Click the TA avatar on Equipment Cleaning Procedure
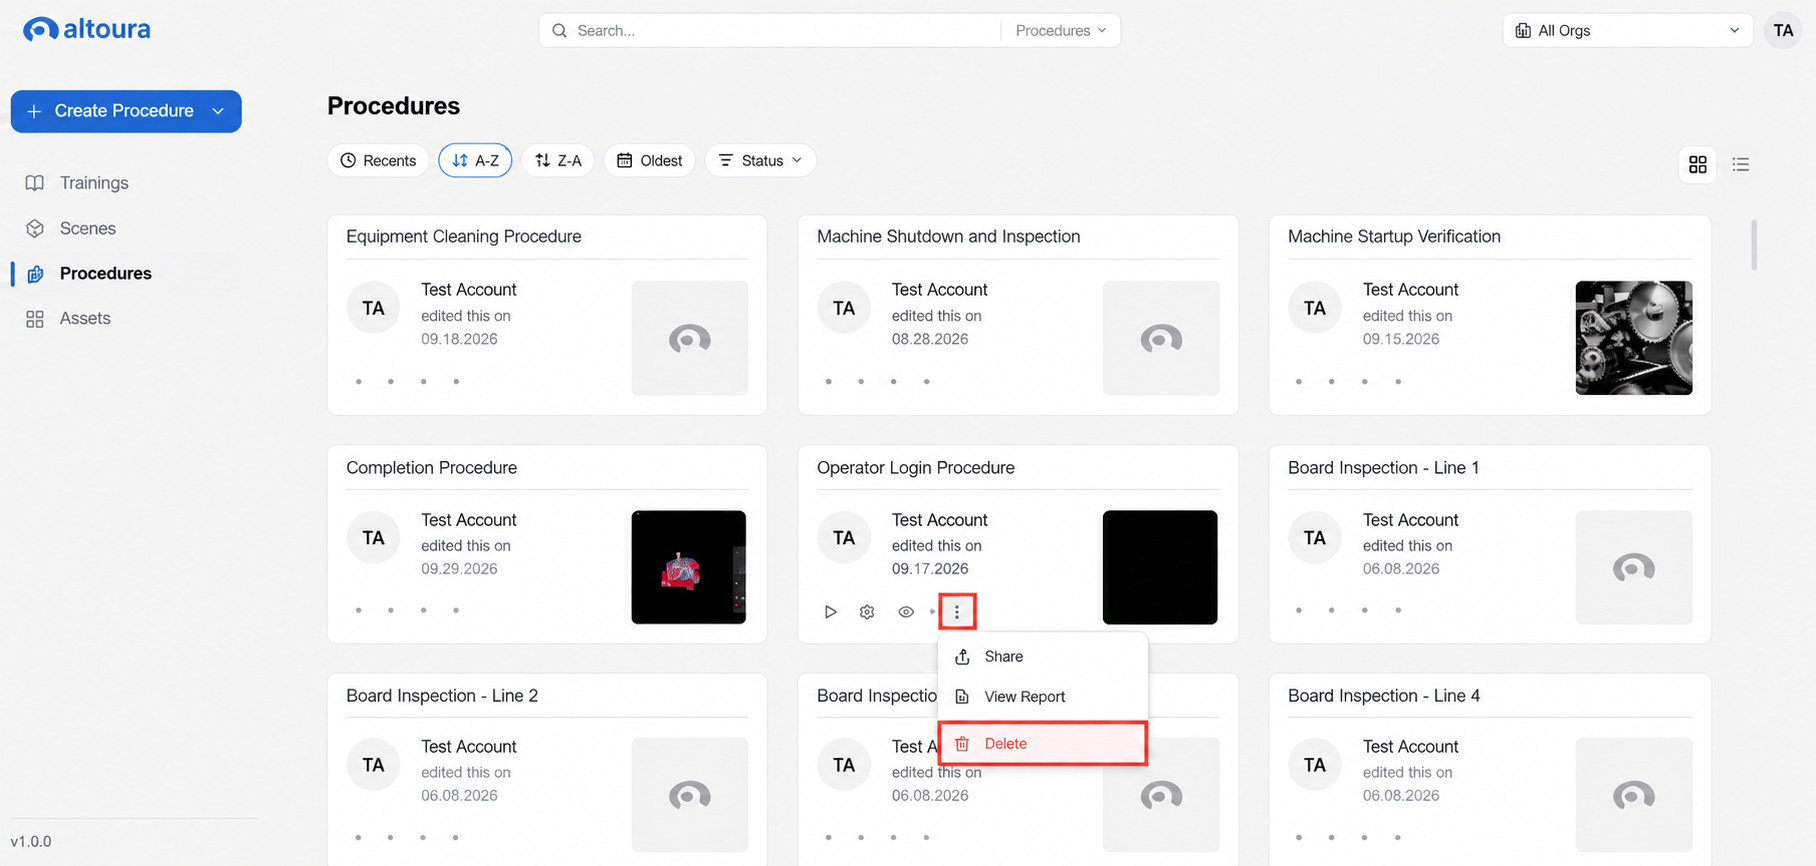The image size is (1816, 866). pos(374,308)
